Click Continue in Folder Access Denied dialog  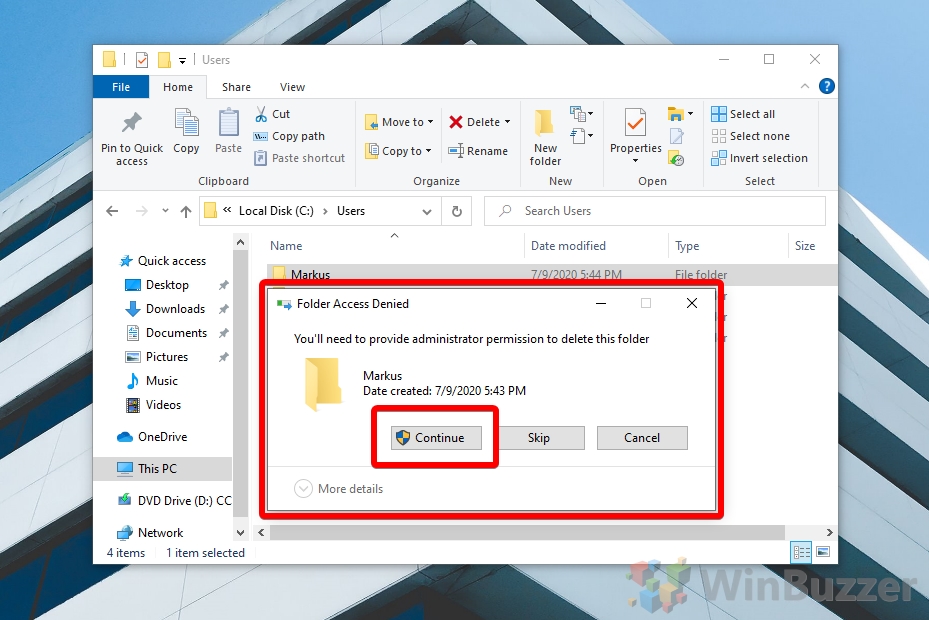click(x=436, y=437)
